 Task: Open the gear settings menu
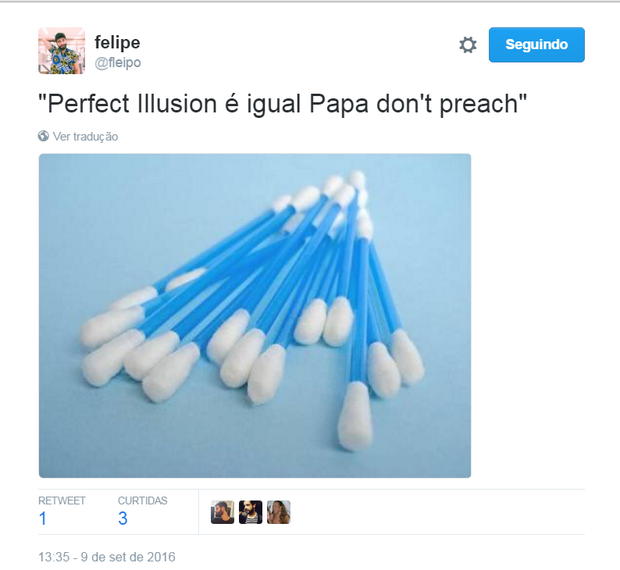point(468,45)
